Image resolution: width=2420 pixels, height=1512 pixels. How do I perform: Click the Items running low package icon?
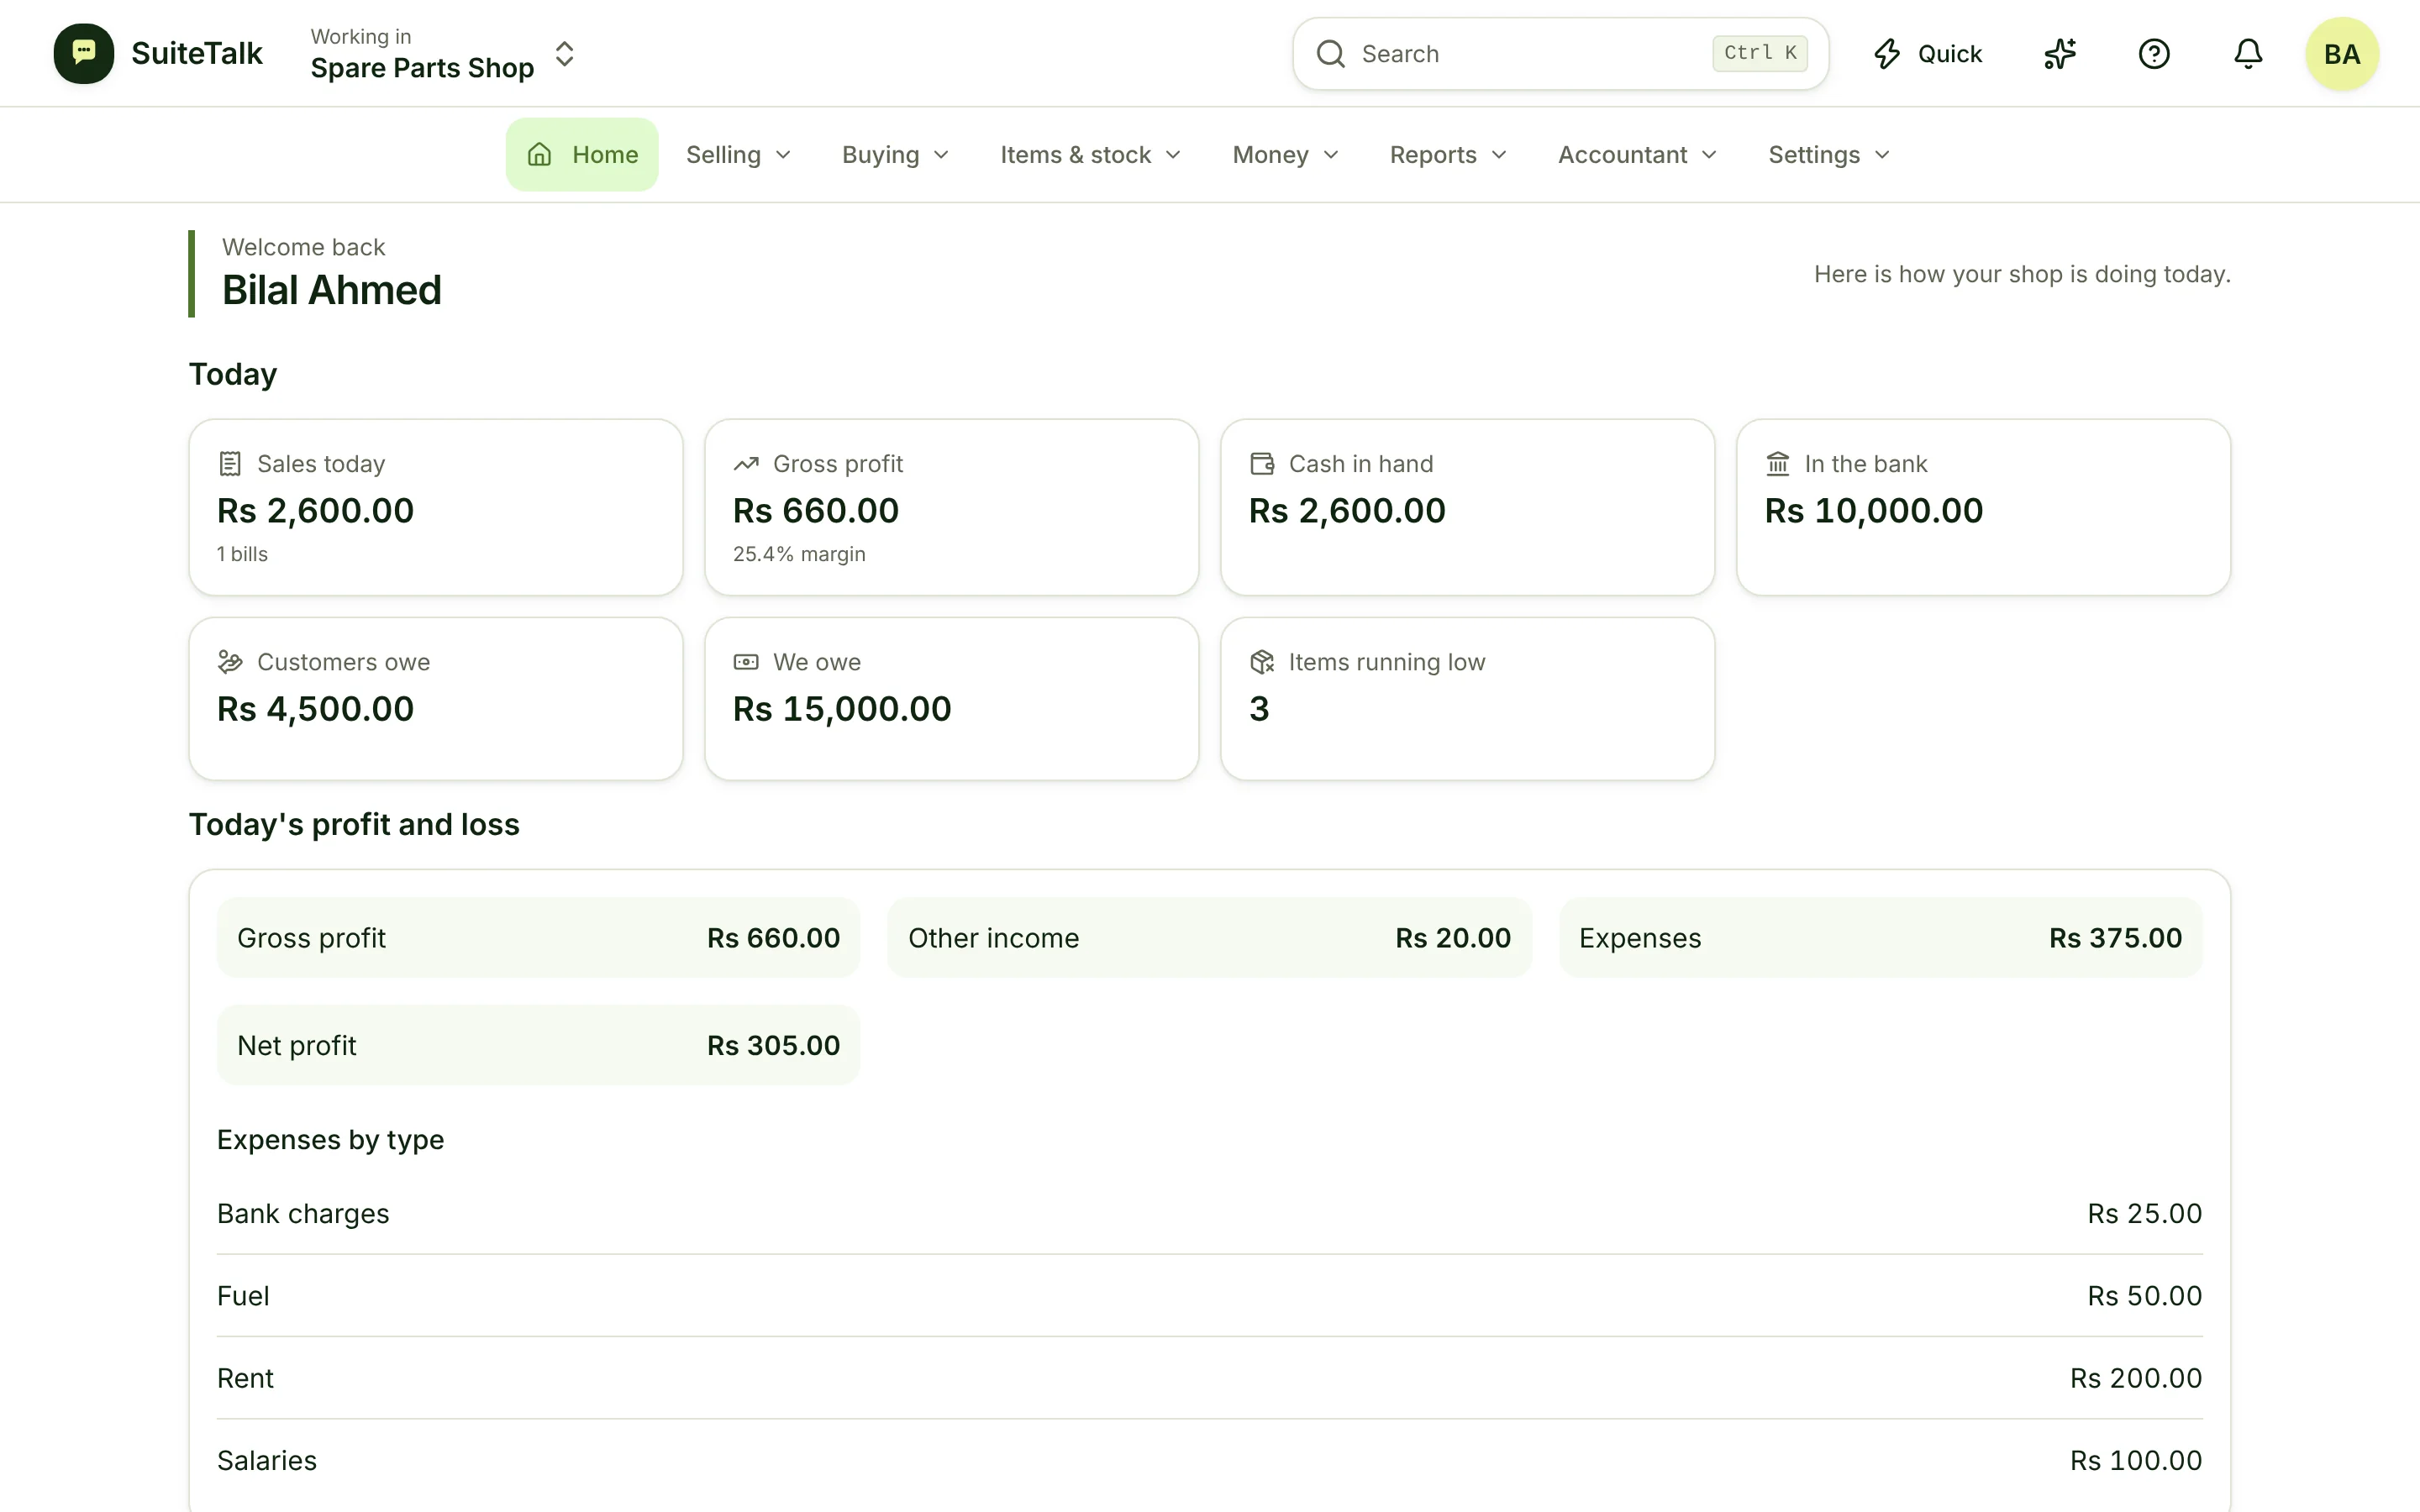coord(1262,662)
